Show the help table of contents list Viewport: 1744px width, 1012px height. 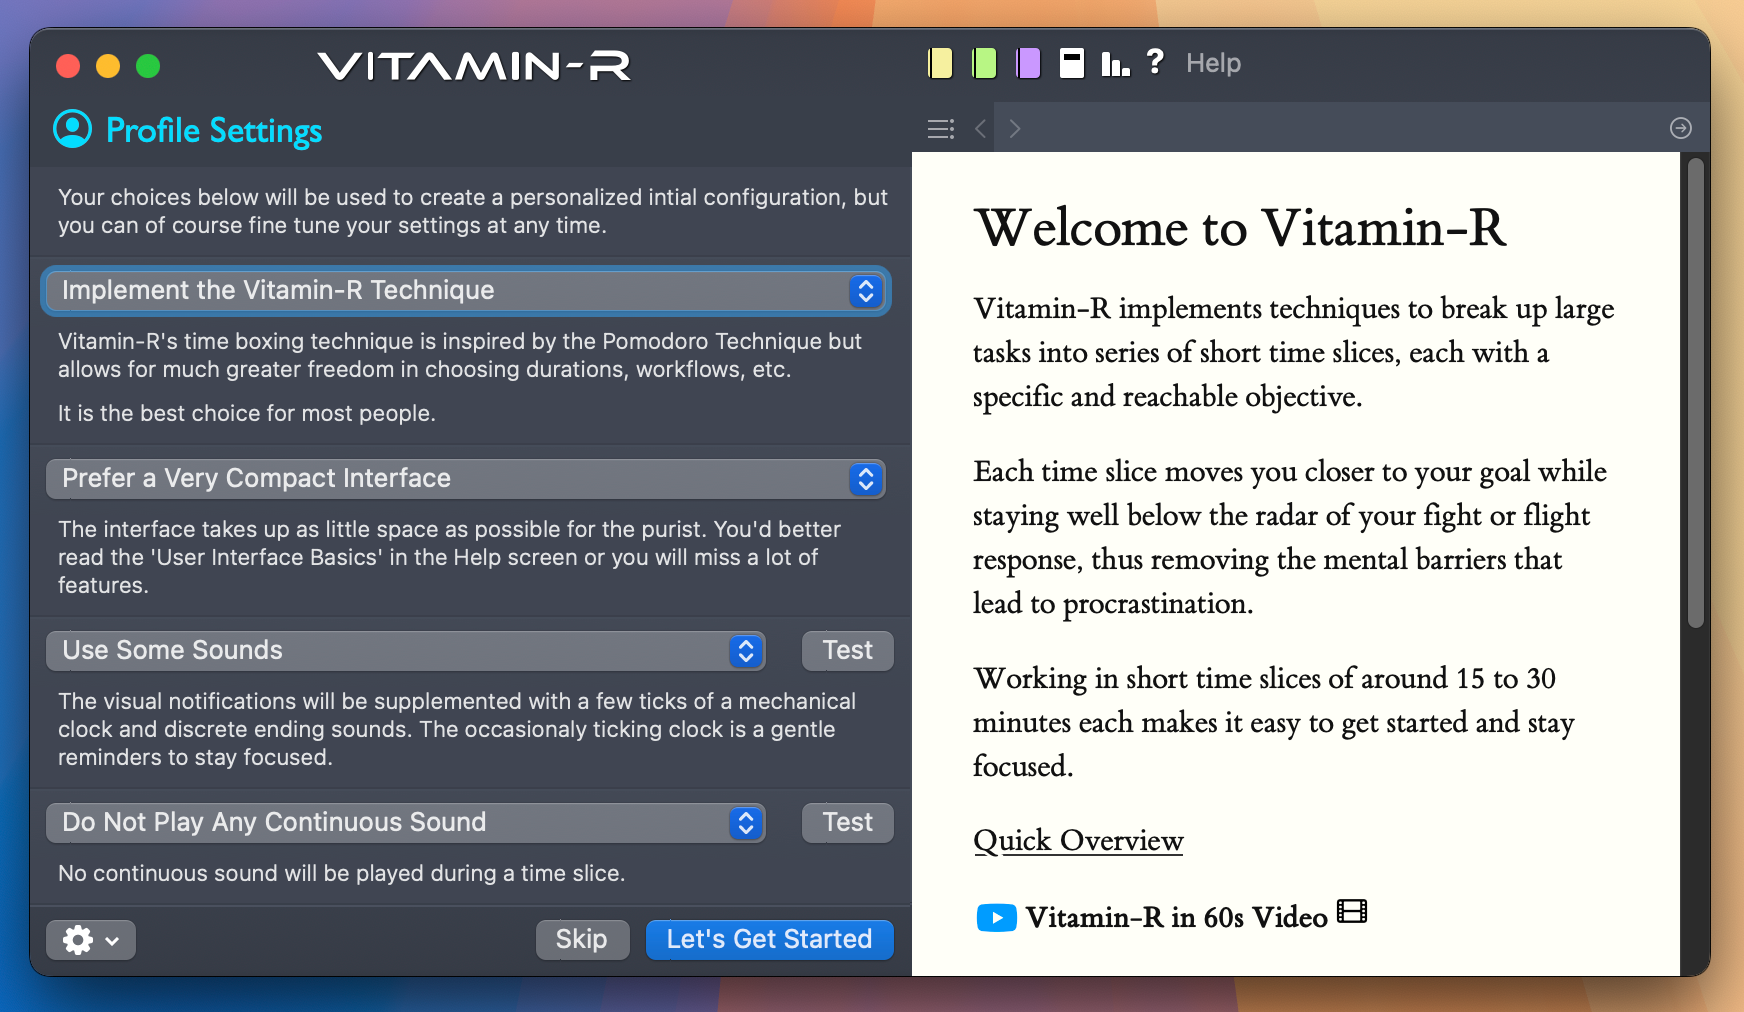point(941,129)
